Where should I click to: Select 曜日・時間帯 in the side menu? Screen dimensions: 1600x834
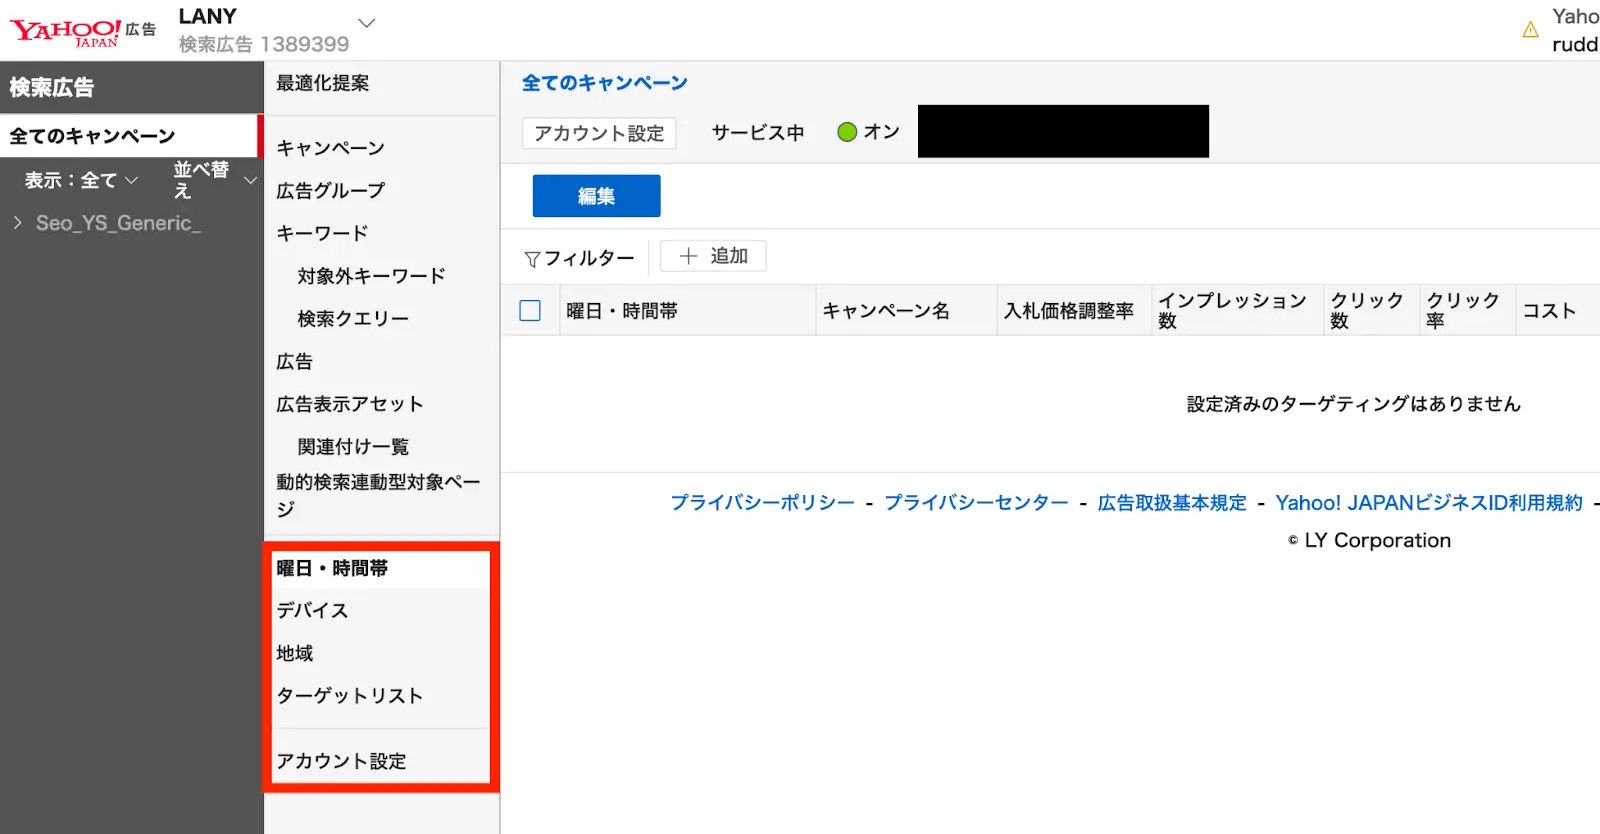332,568
